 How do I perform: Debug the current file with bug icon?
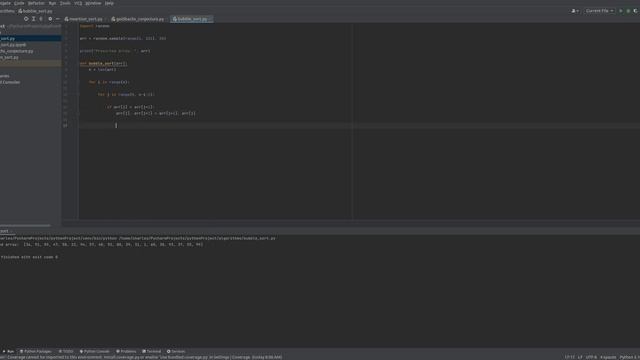(x=628, y=11)
